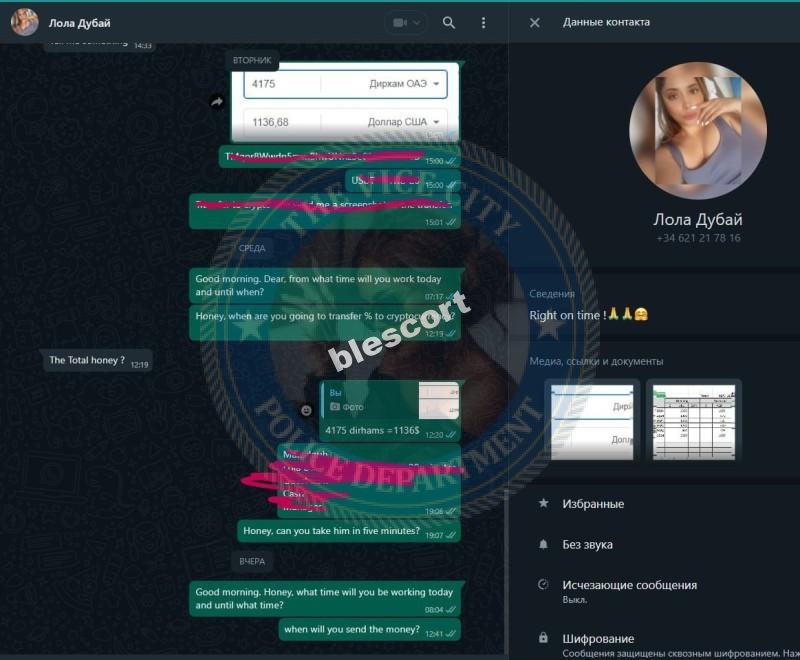Image resolution: width=800 pixels, height=660 pixels.
Task: Open the quoted Фото reply preview
Action: 392,400
